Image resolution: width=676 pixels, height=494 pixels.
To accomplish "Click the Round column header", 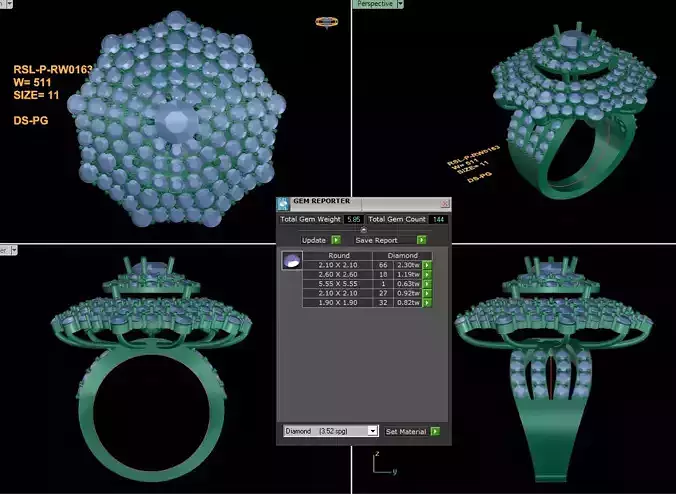I will pos(338,255).
